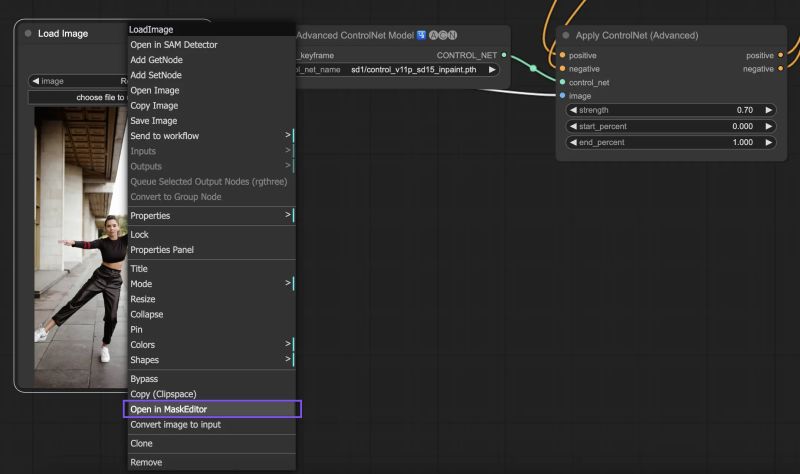The width and height of the screenshot is (800, 474).
Task: Increase start_percent with right arrow
Action: (x=768, y=126)
